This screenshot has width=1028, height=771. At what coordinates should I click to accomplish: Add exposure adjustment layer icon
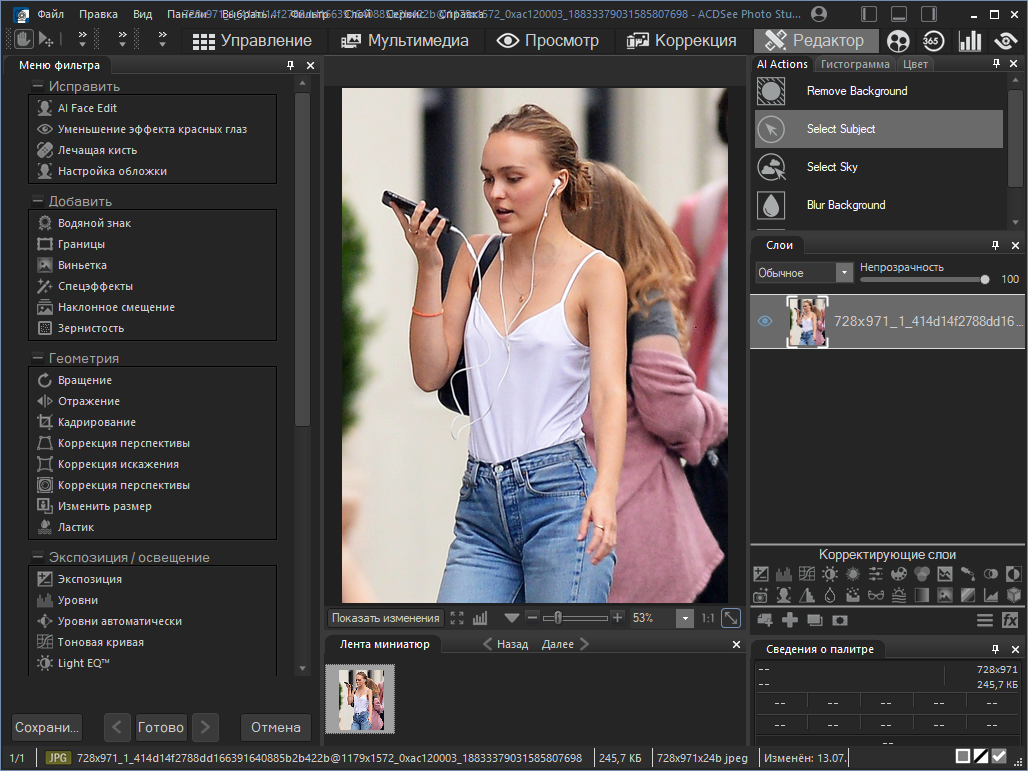coord(761,574)
